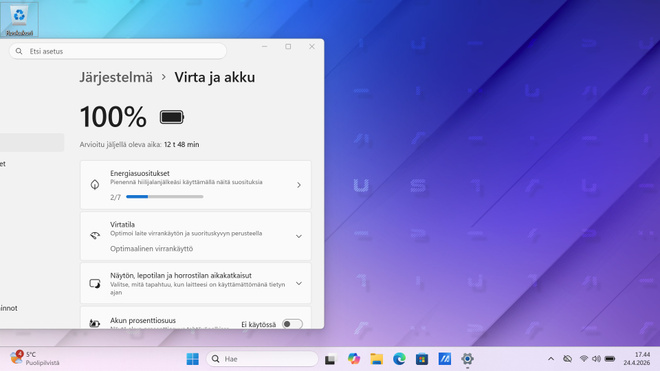Click the Virtatila power mode icon
The height and width of the screenshot is (371, 660).
coord(95,236)
